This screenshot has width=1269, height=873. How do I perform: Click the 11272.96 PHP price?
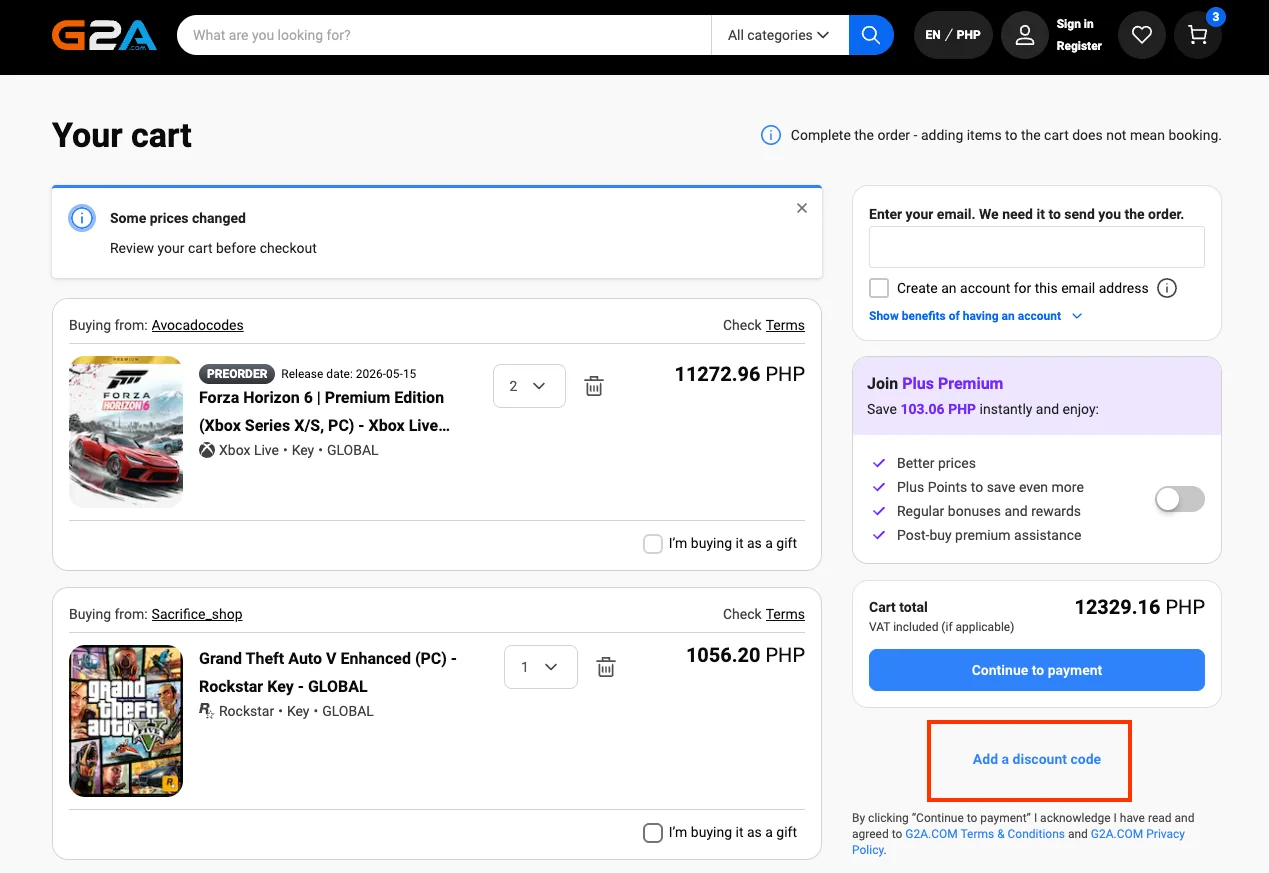point(740,375)
